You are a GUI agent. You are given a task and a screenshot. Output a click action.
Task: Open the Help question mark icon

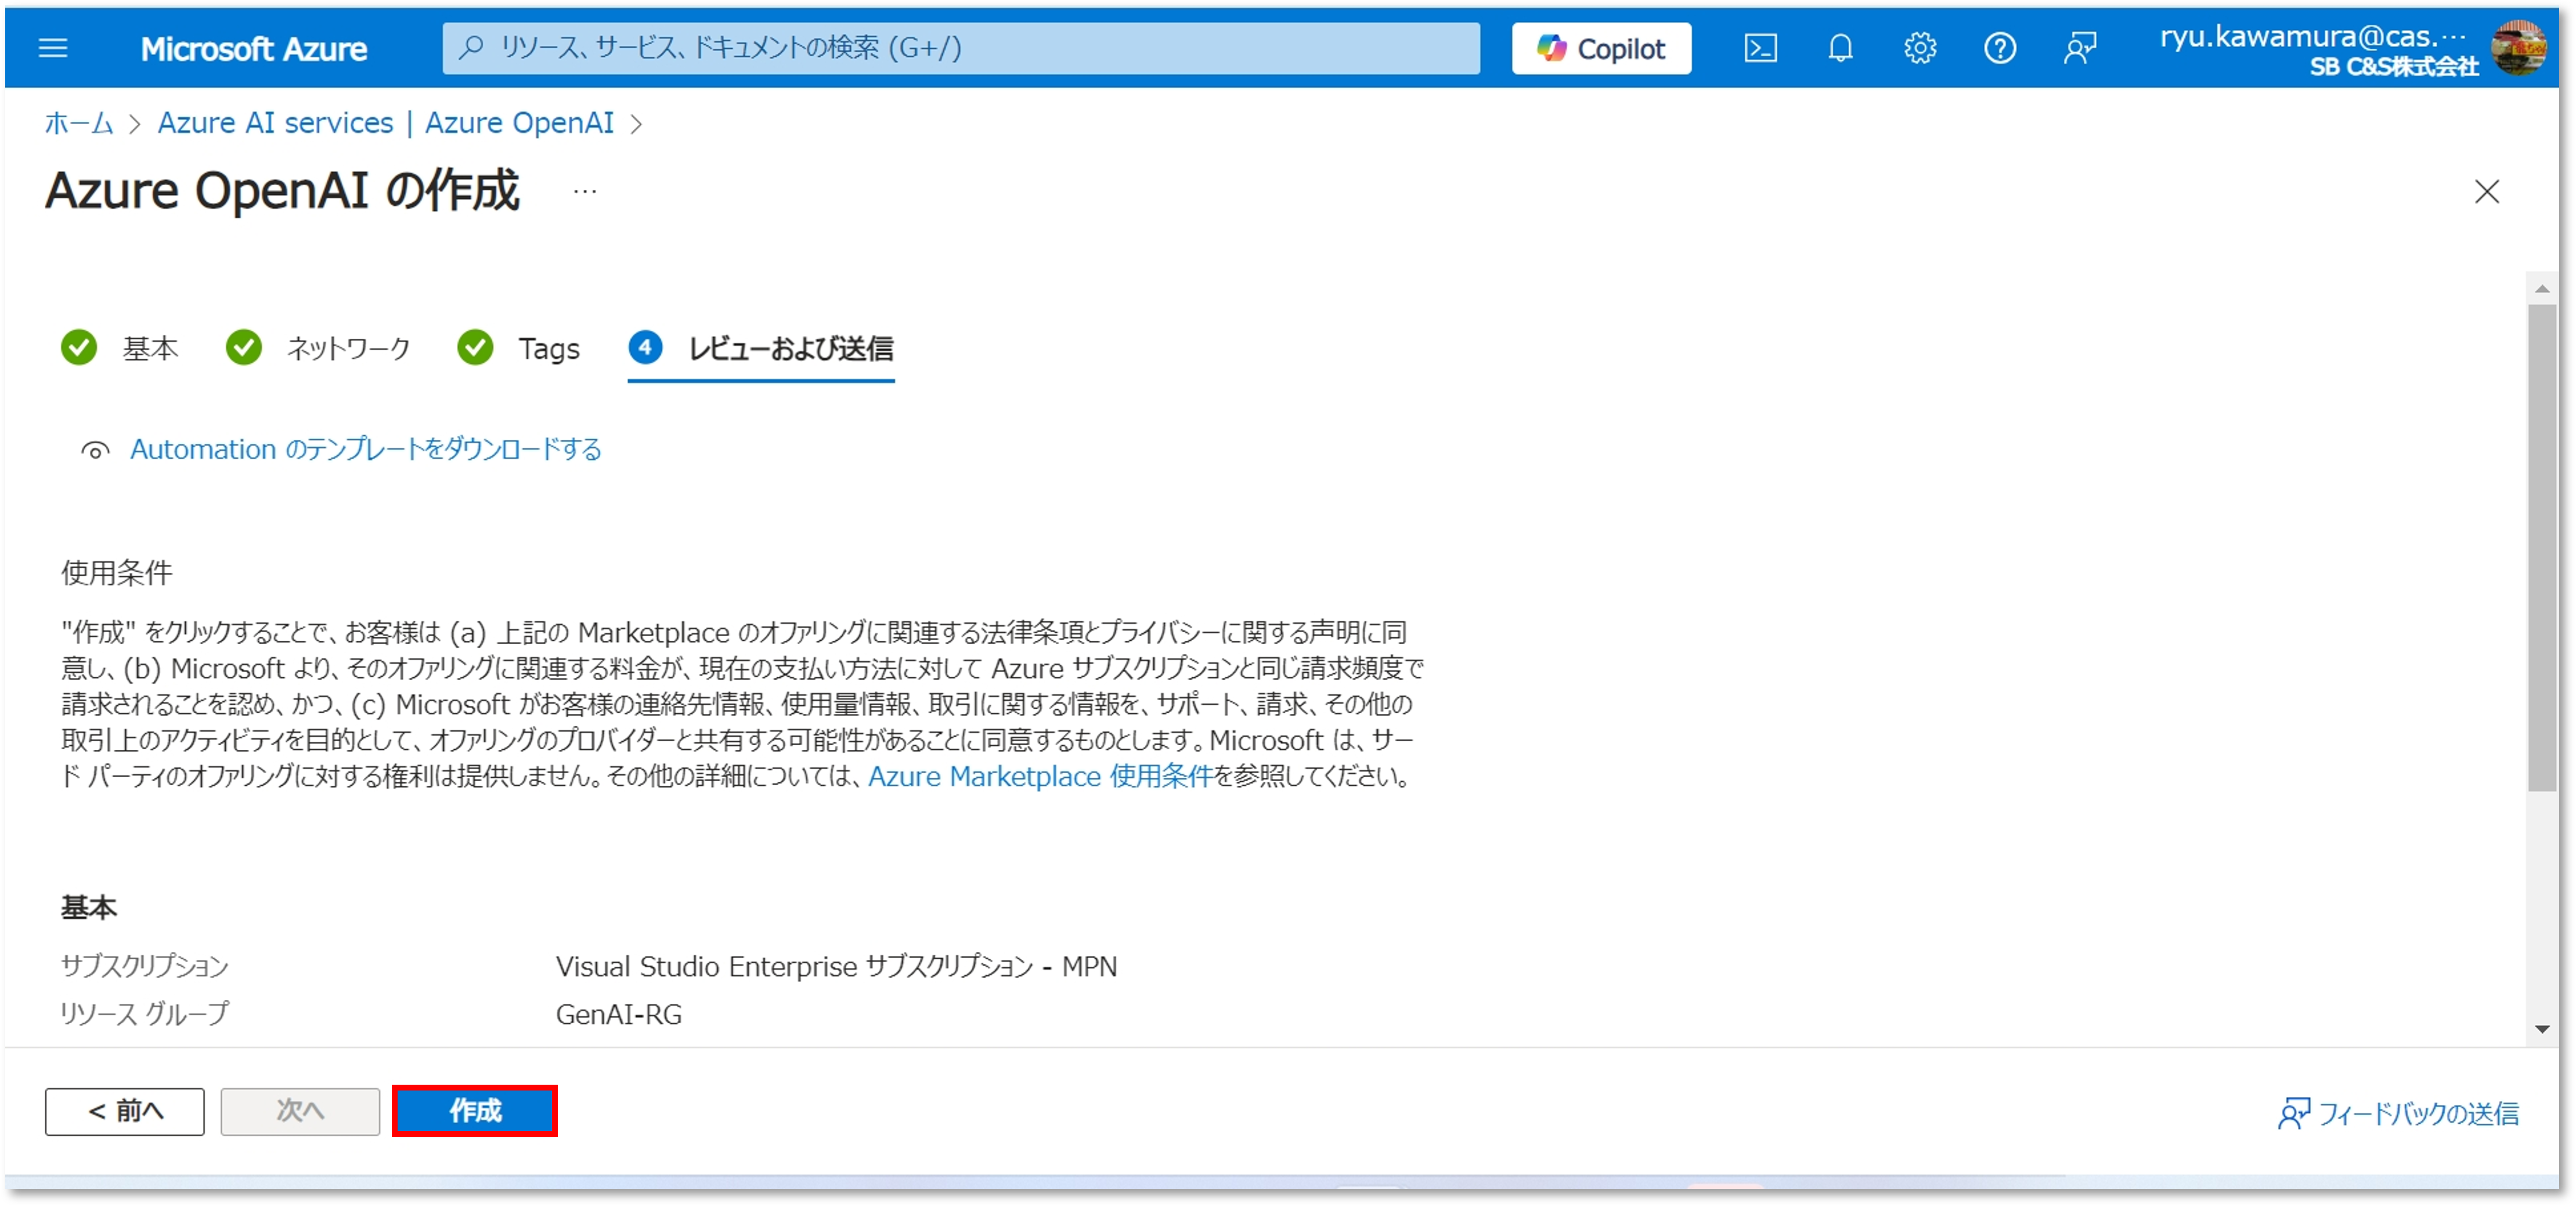(x=1999, y=48)
